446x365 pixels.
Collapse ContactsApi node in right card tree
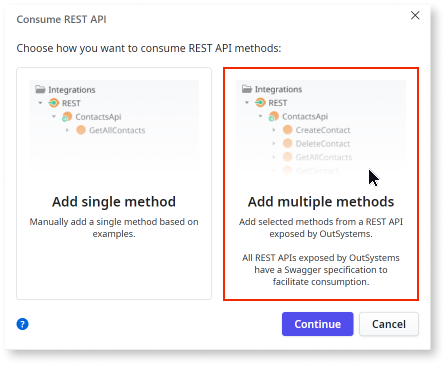click(x=260, y=116)
